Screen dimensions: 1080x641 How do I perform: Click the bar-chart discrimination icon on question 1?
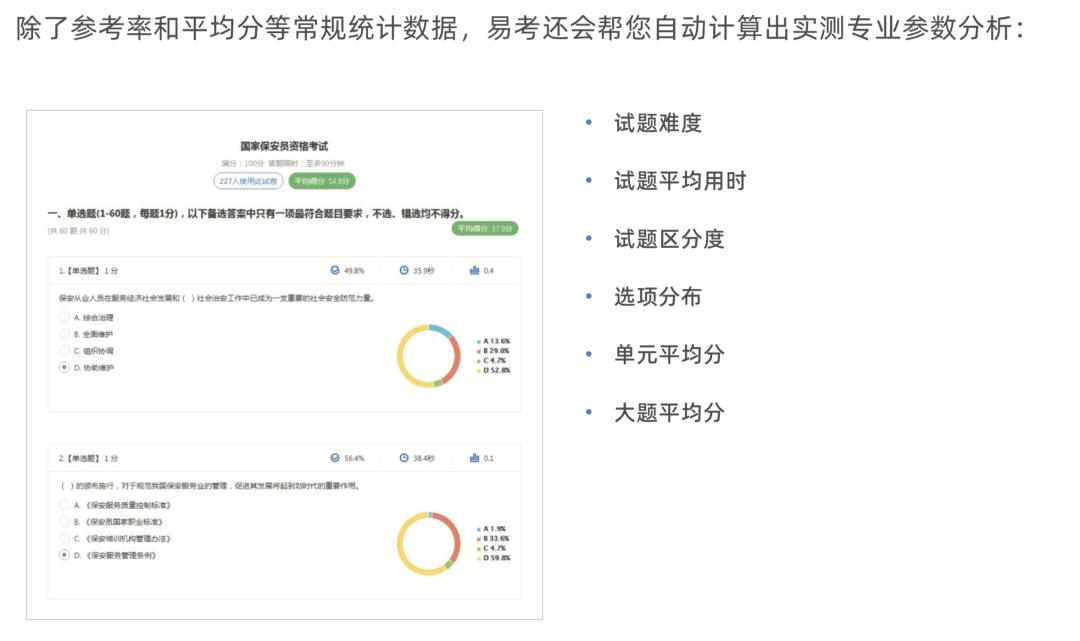pyautogui.click(x=475, y=270)
